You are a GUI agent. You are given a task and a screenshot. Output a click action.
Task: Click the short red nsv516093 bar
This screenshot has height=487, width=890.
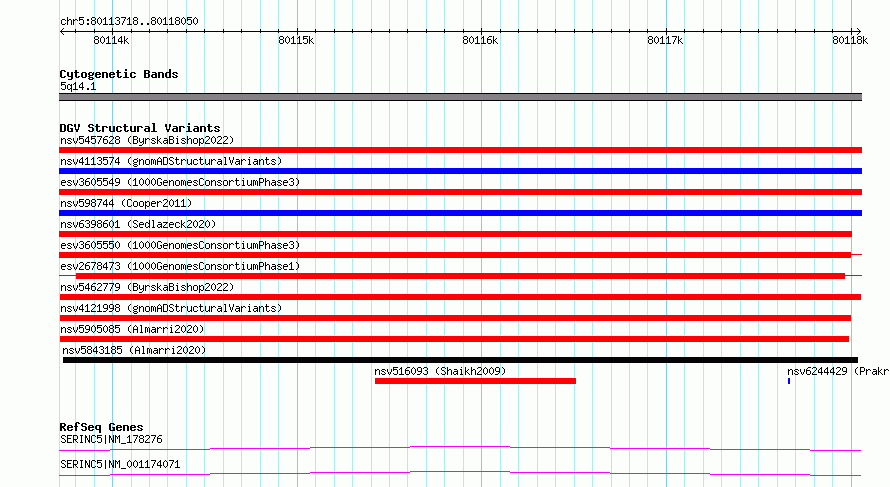pos(475,381)
